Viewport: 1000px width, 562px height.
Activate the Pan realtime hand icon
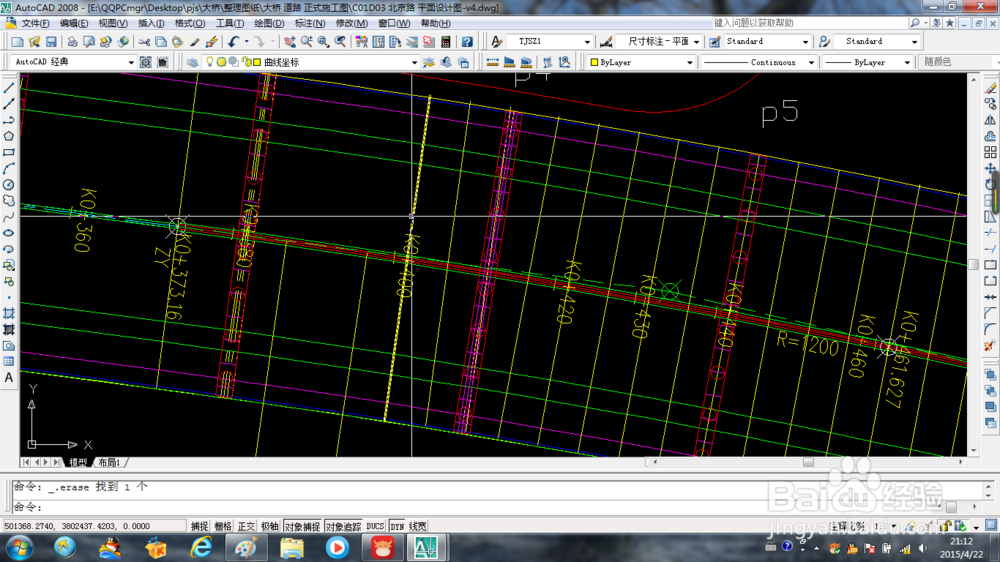tap(290, 42)
